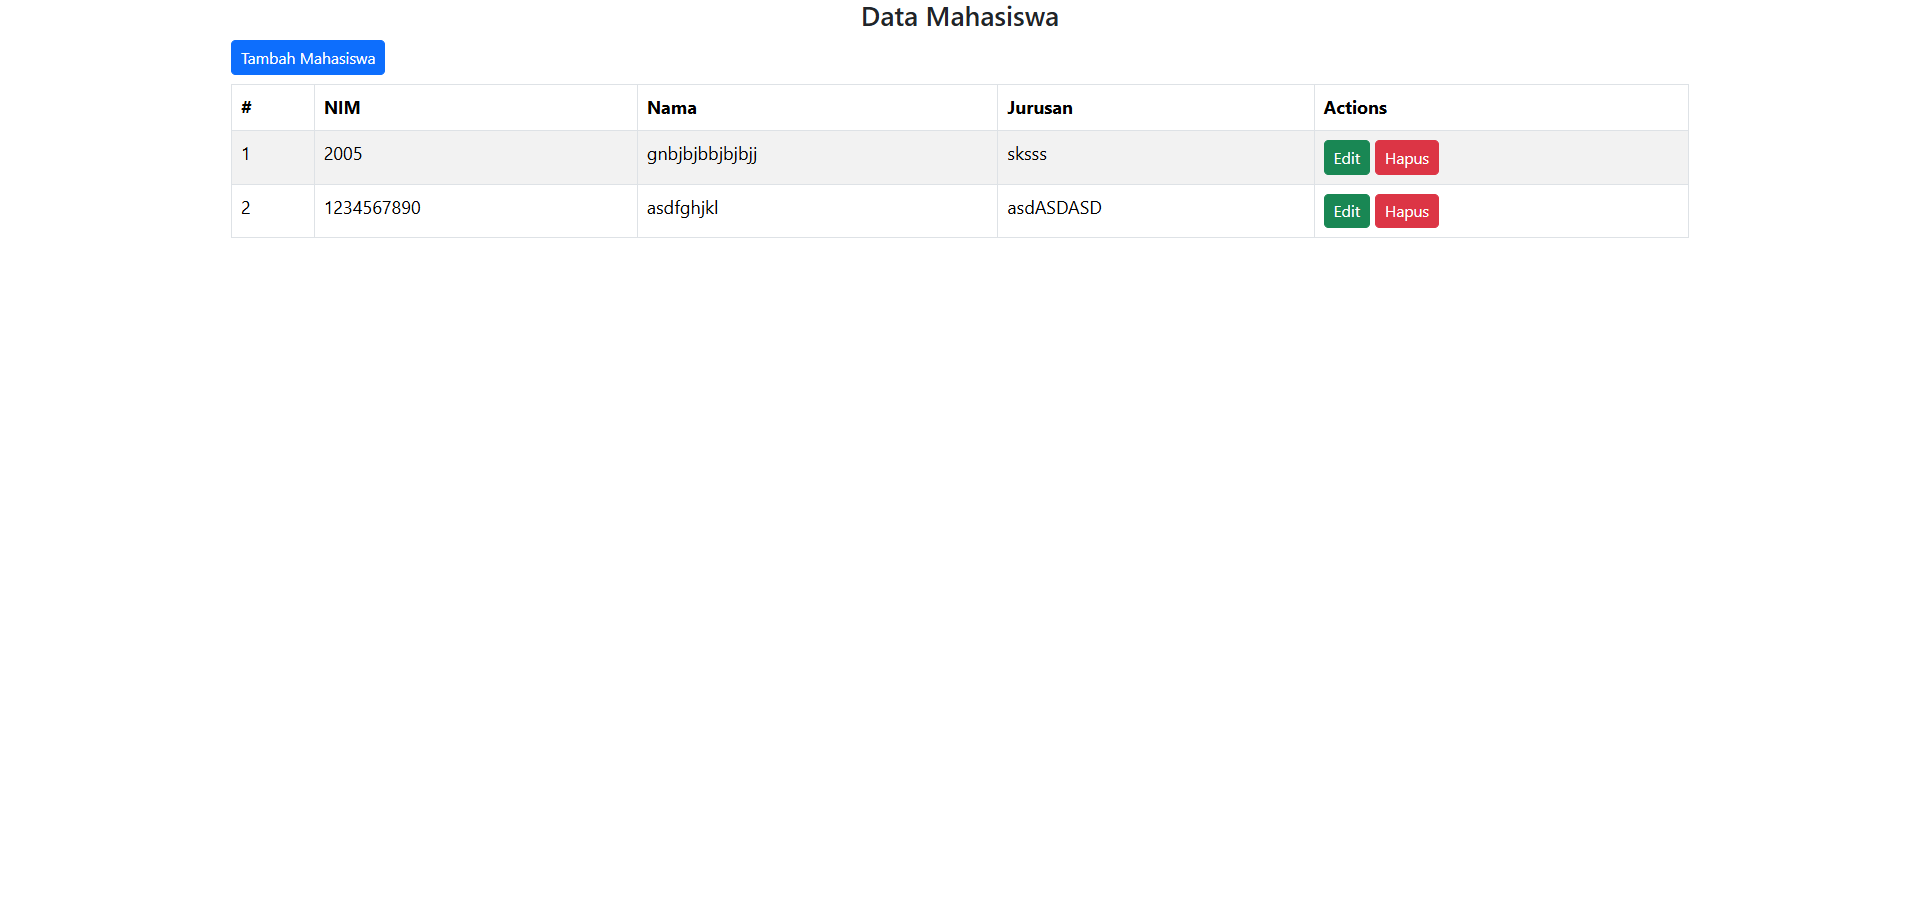Edit the student named asdfghjkl
This screenshot has width=1917, height=903.
[1346, 211]
